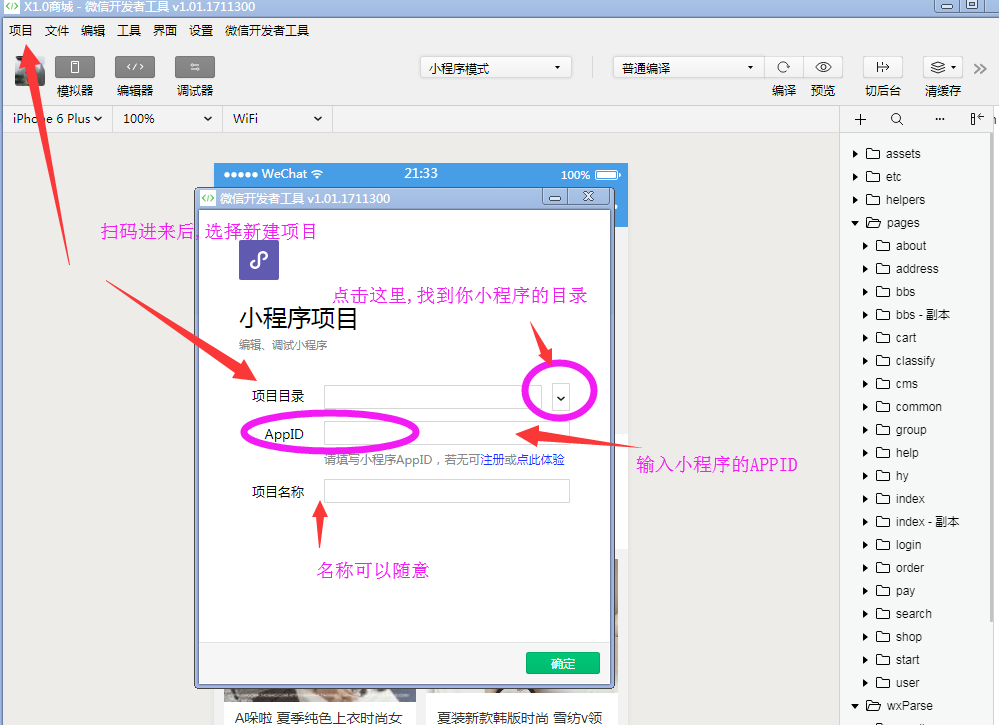Click the compile refresh icon
This screenshot has width=999, height=725.
pos(784,68)
